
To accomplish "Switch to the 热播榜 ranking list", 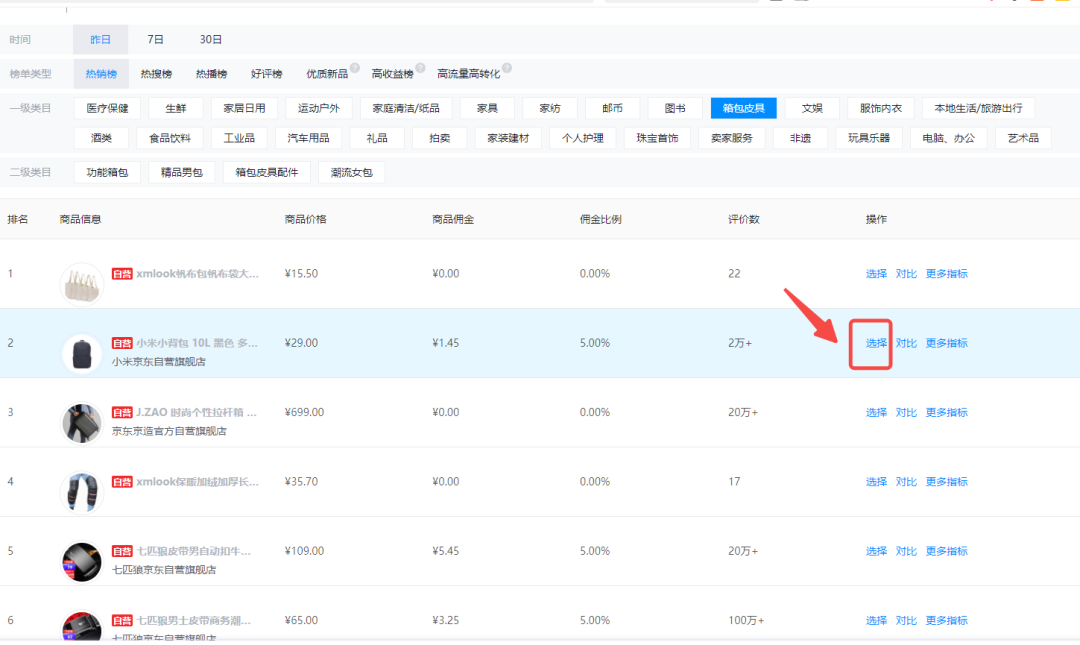I will [x=211, y=72].
